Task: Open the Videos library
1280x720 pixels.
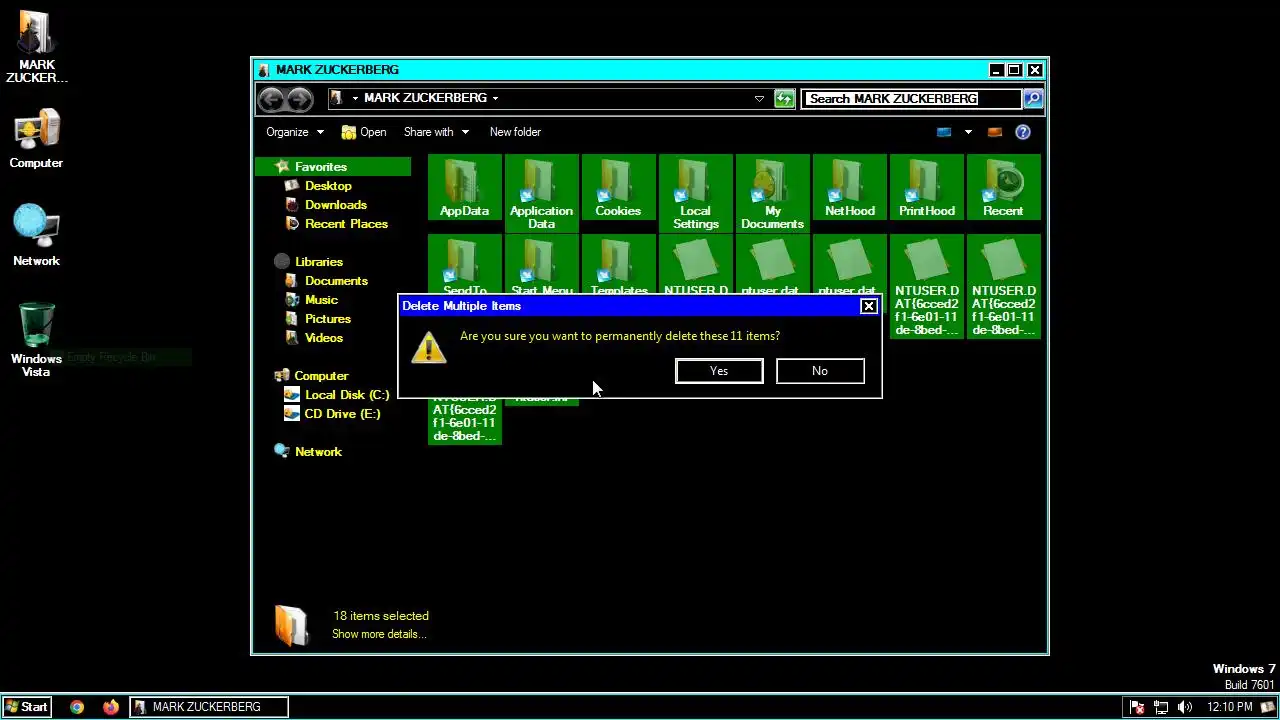Action: point(323,338)
